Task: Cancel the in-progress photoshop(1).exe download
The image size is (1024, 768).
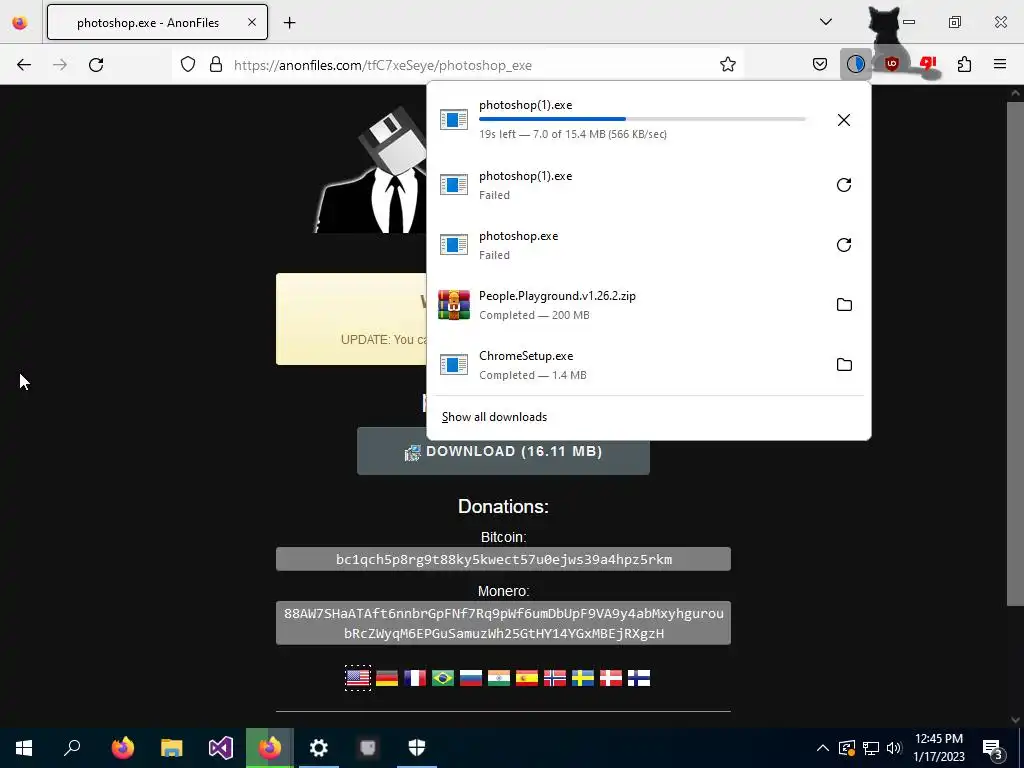Action: [844, 120]
